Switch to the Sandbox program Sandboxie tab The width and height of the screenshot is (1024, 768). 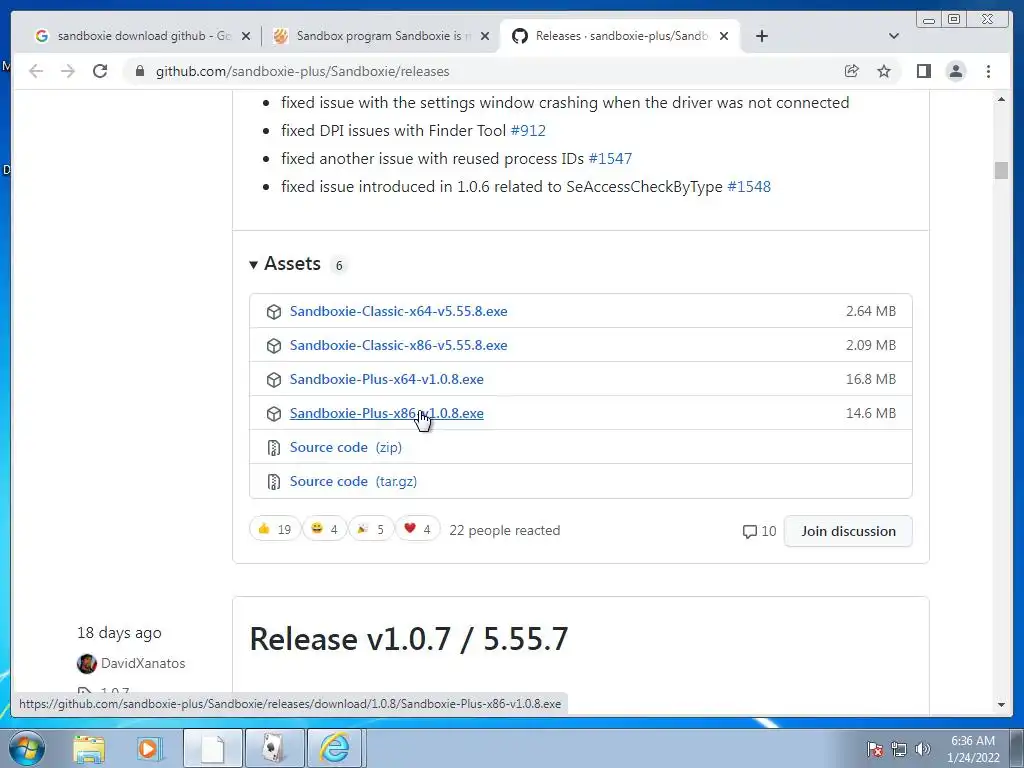pos(379,36)
